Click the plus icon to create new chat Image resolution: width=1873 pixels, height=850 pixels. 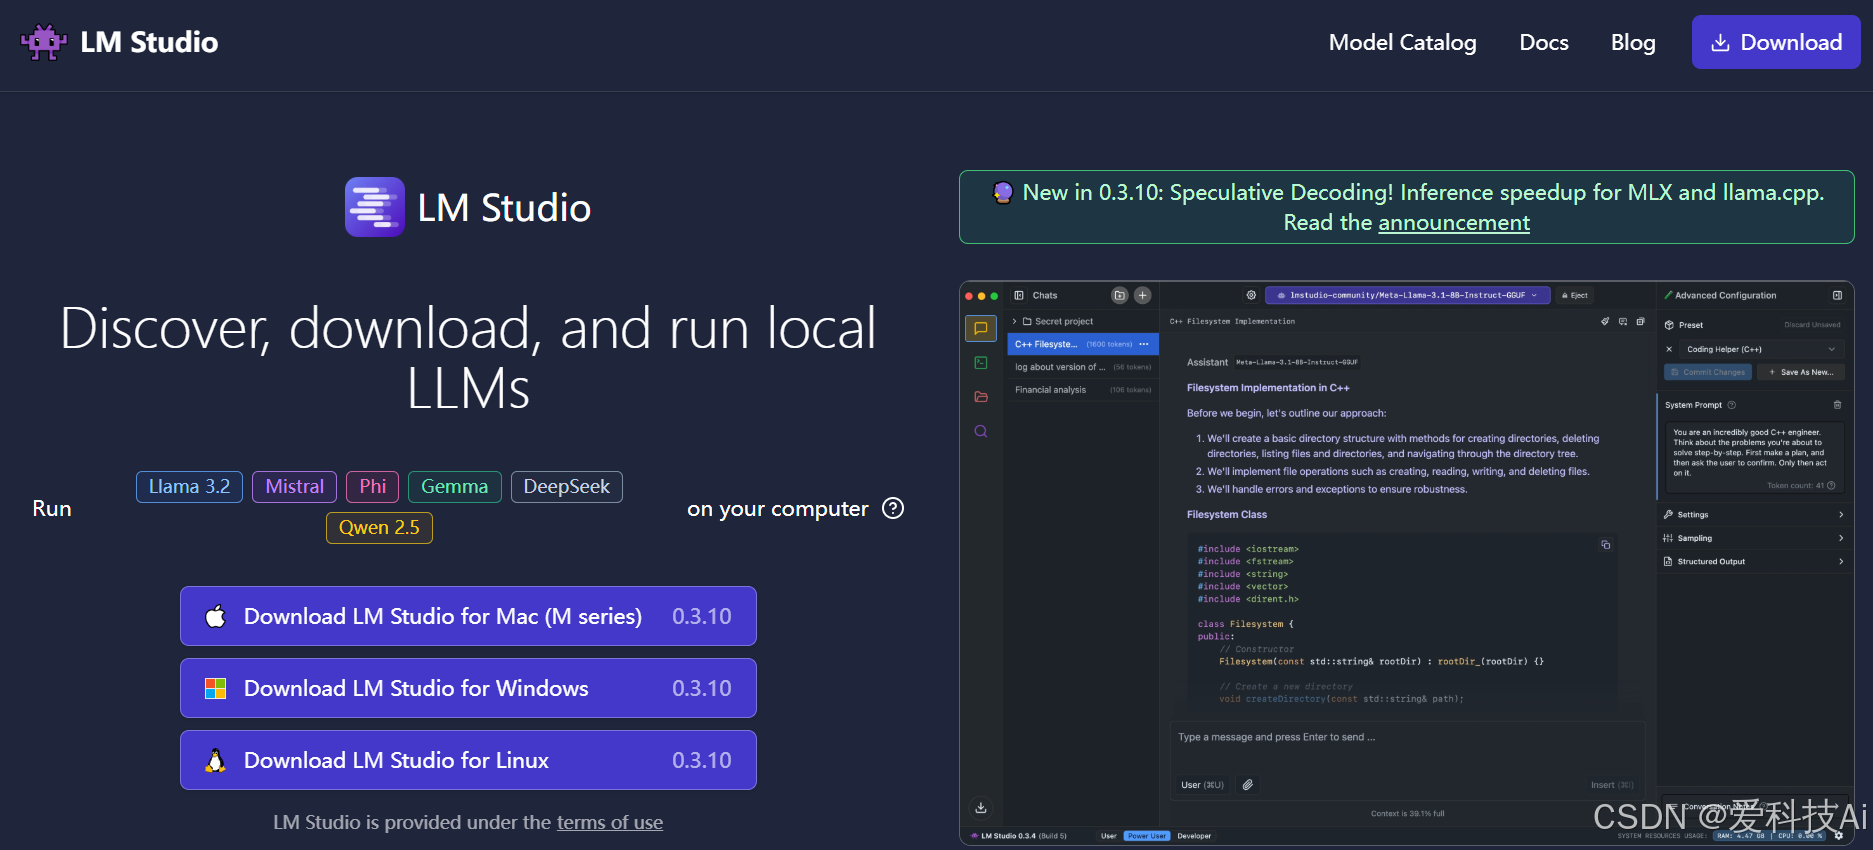[x=1143, y=295]
